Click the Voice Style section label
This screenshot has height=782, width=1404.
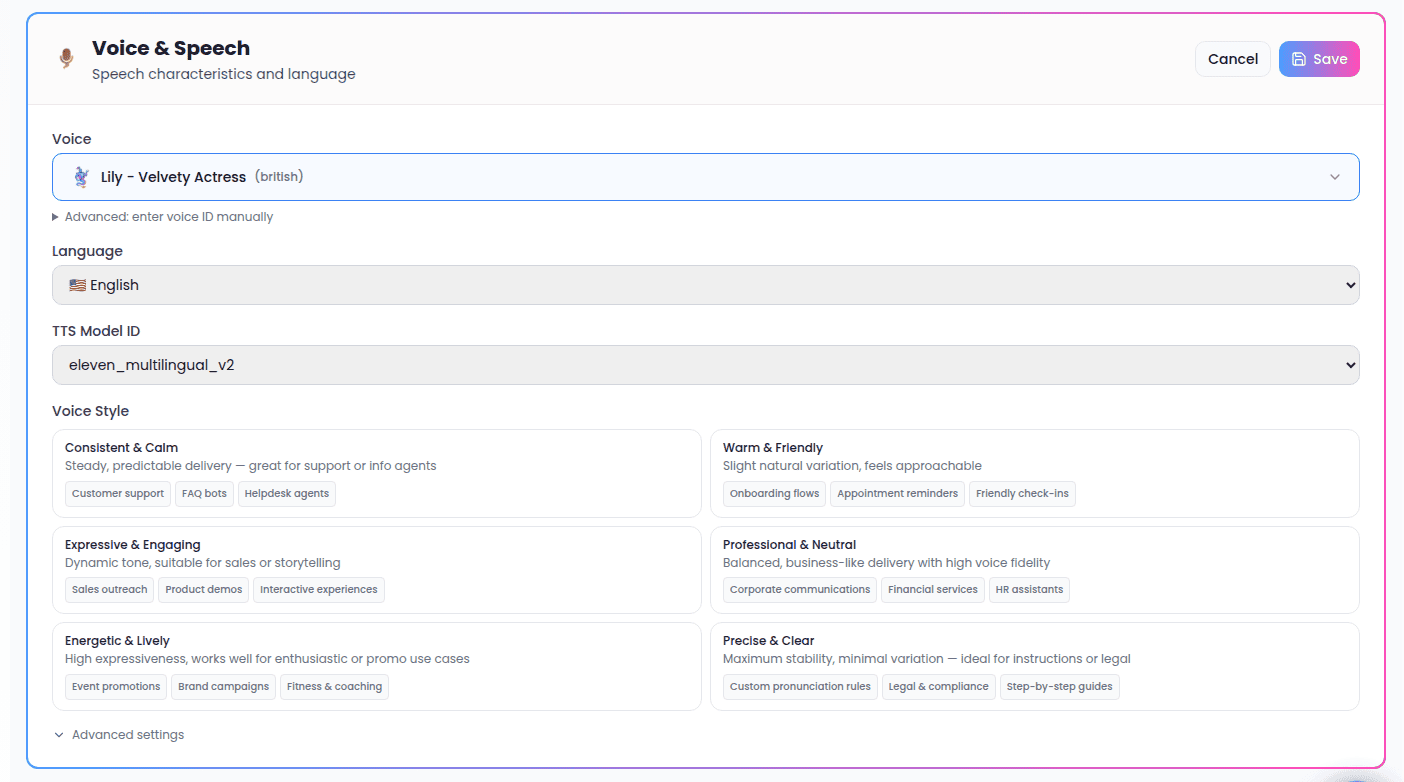click(91, 411)
